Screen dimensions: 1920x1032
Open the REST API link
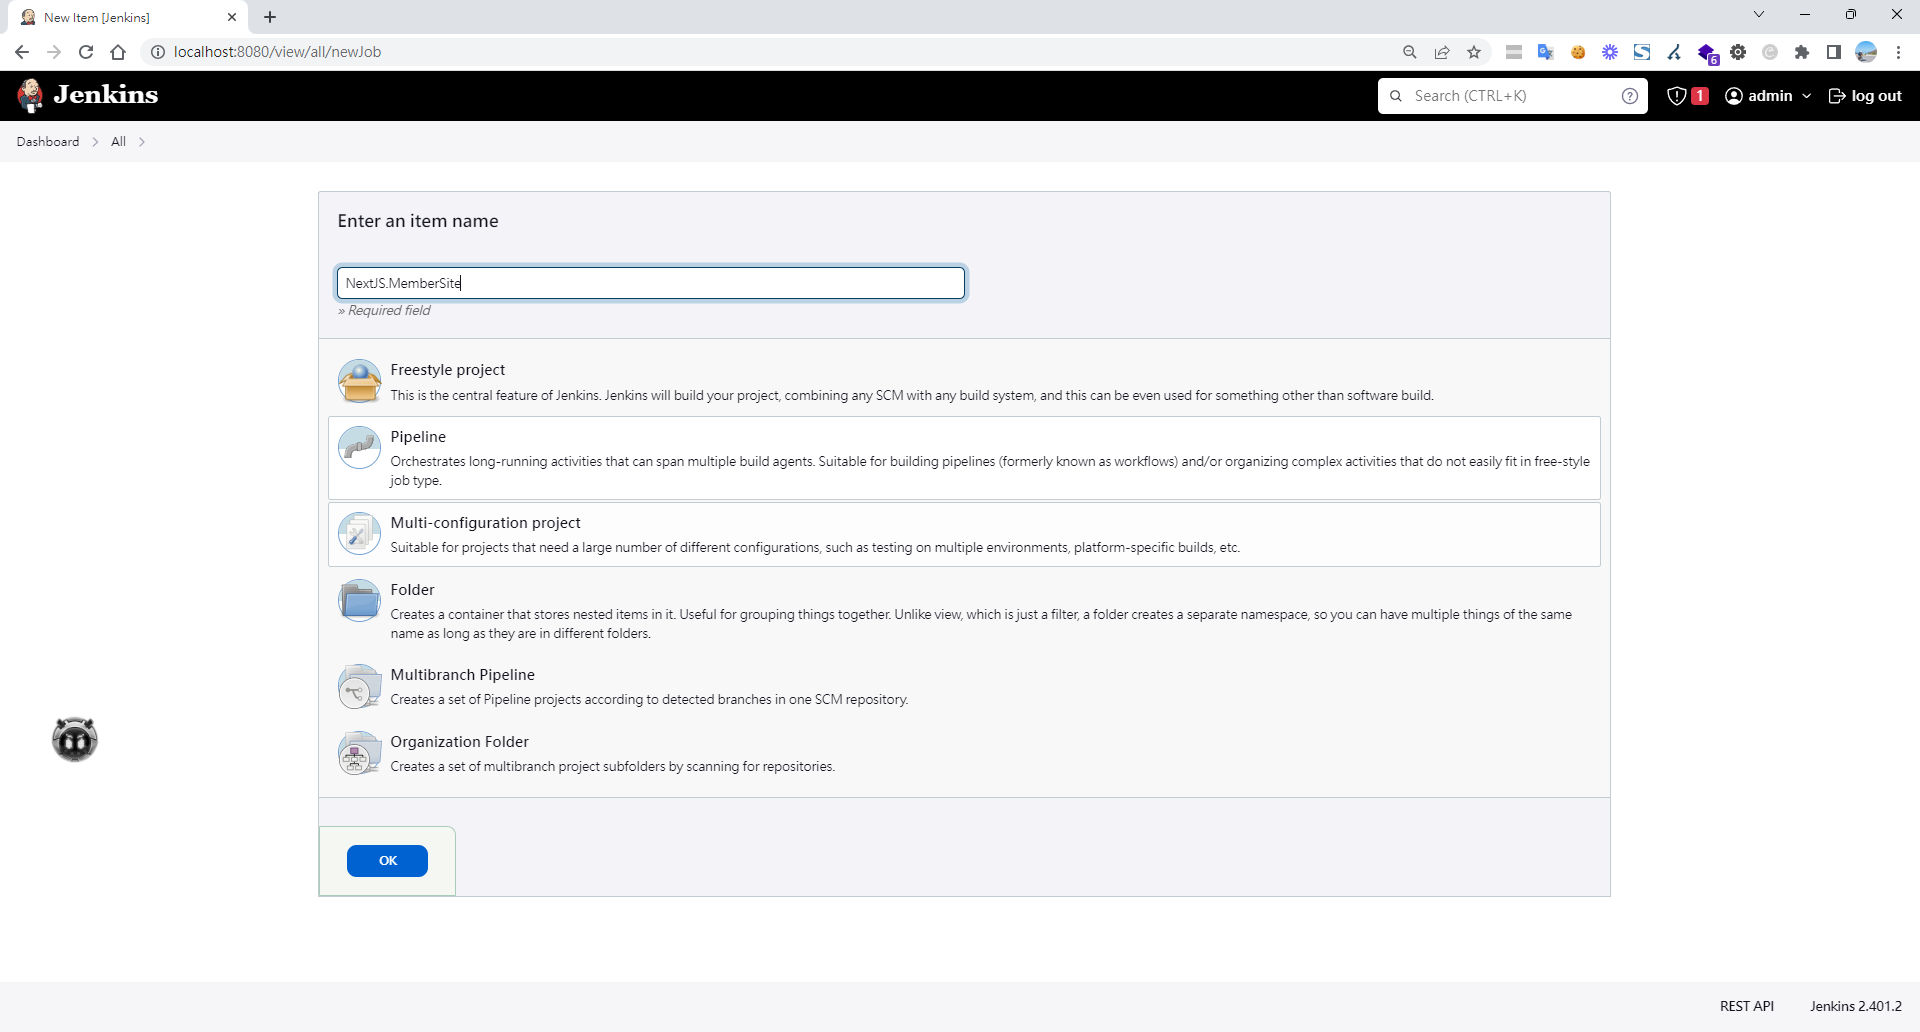click(1746, 1006)
